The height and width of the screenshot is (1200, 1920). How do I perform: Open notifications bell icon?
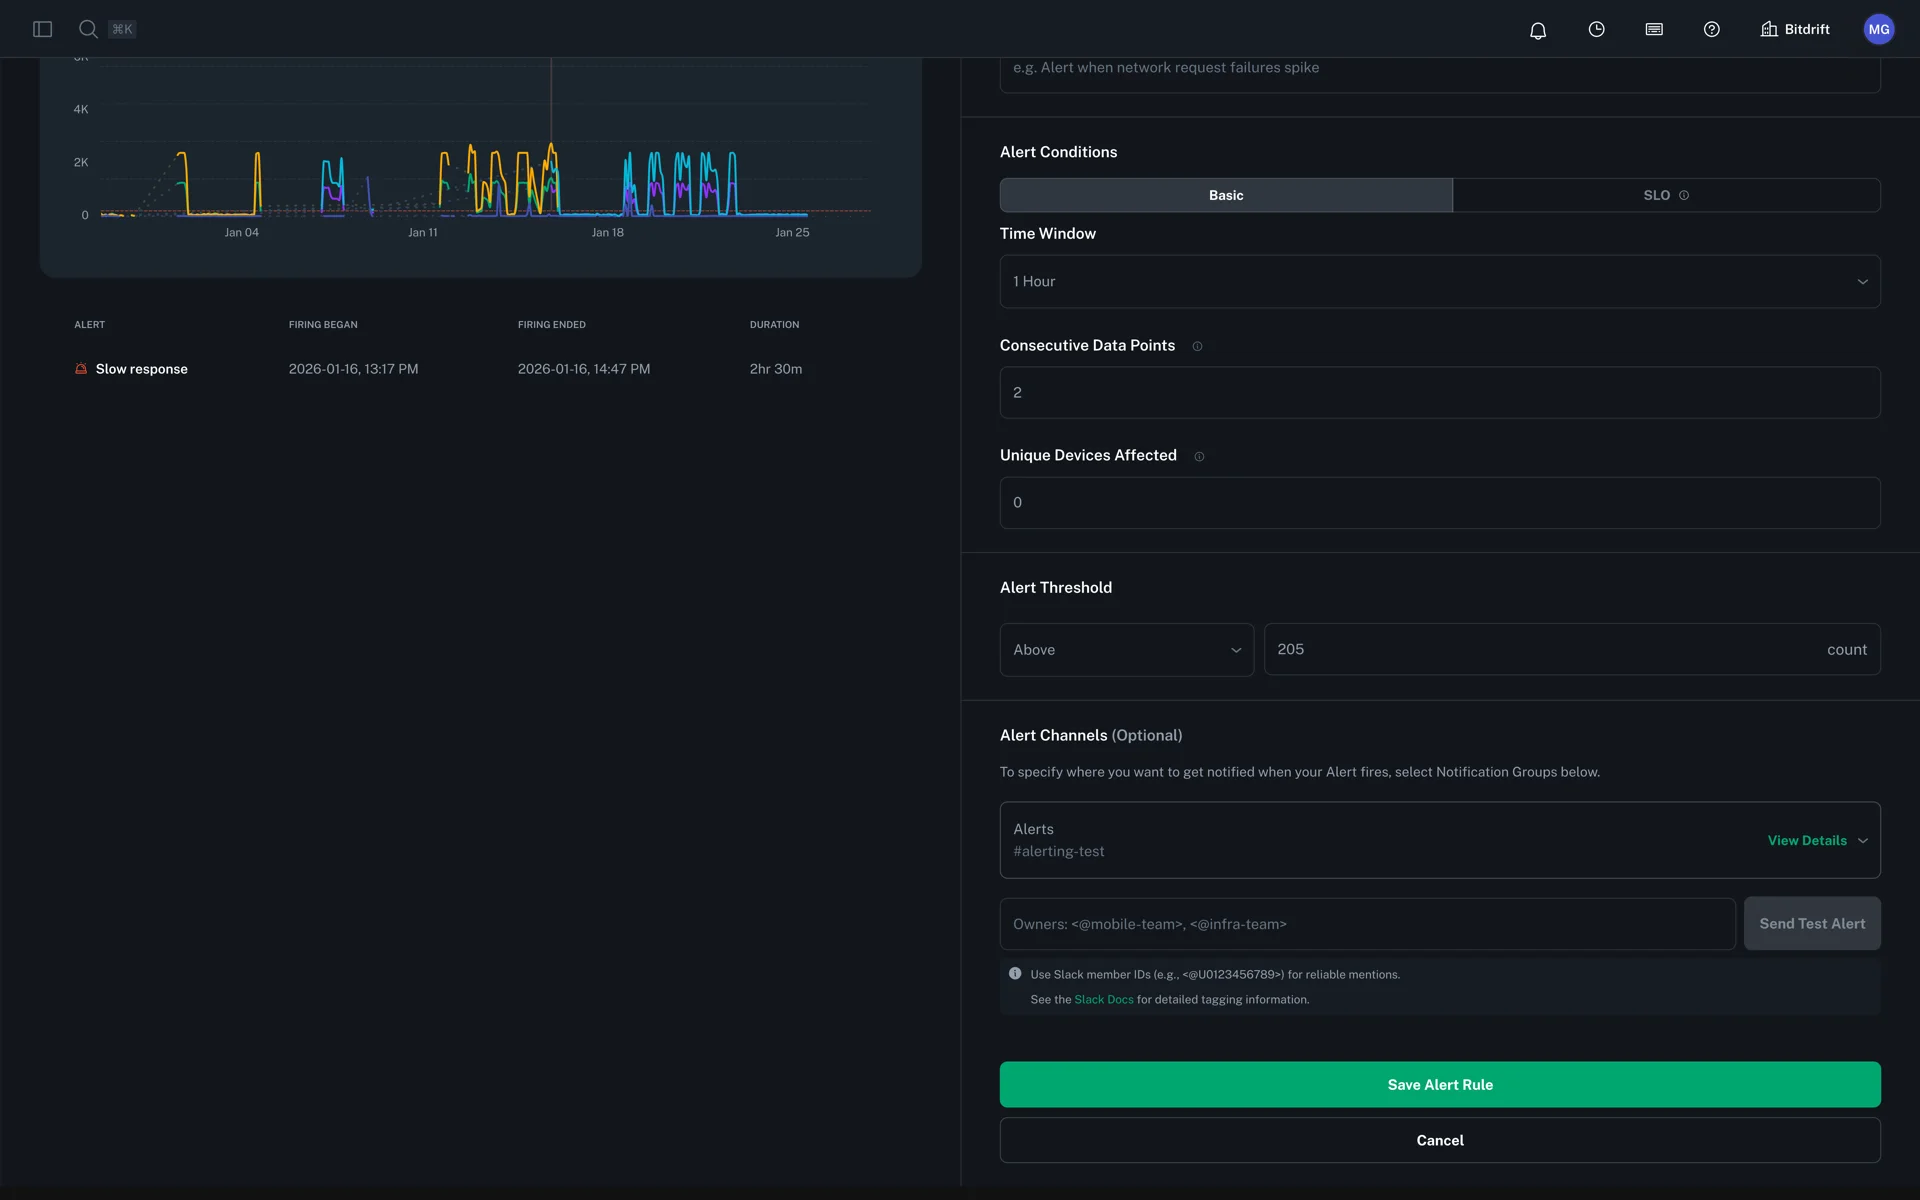[1538, 30]
